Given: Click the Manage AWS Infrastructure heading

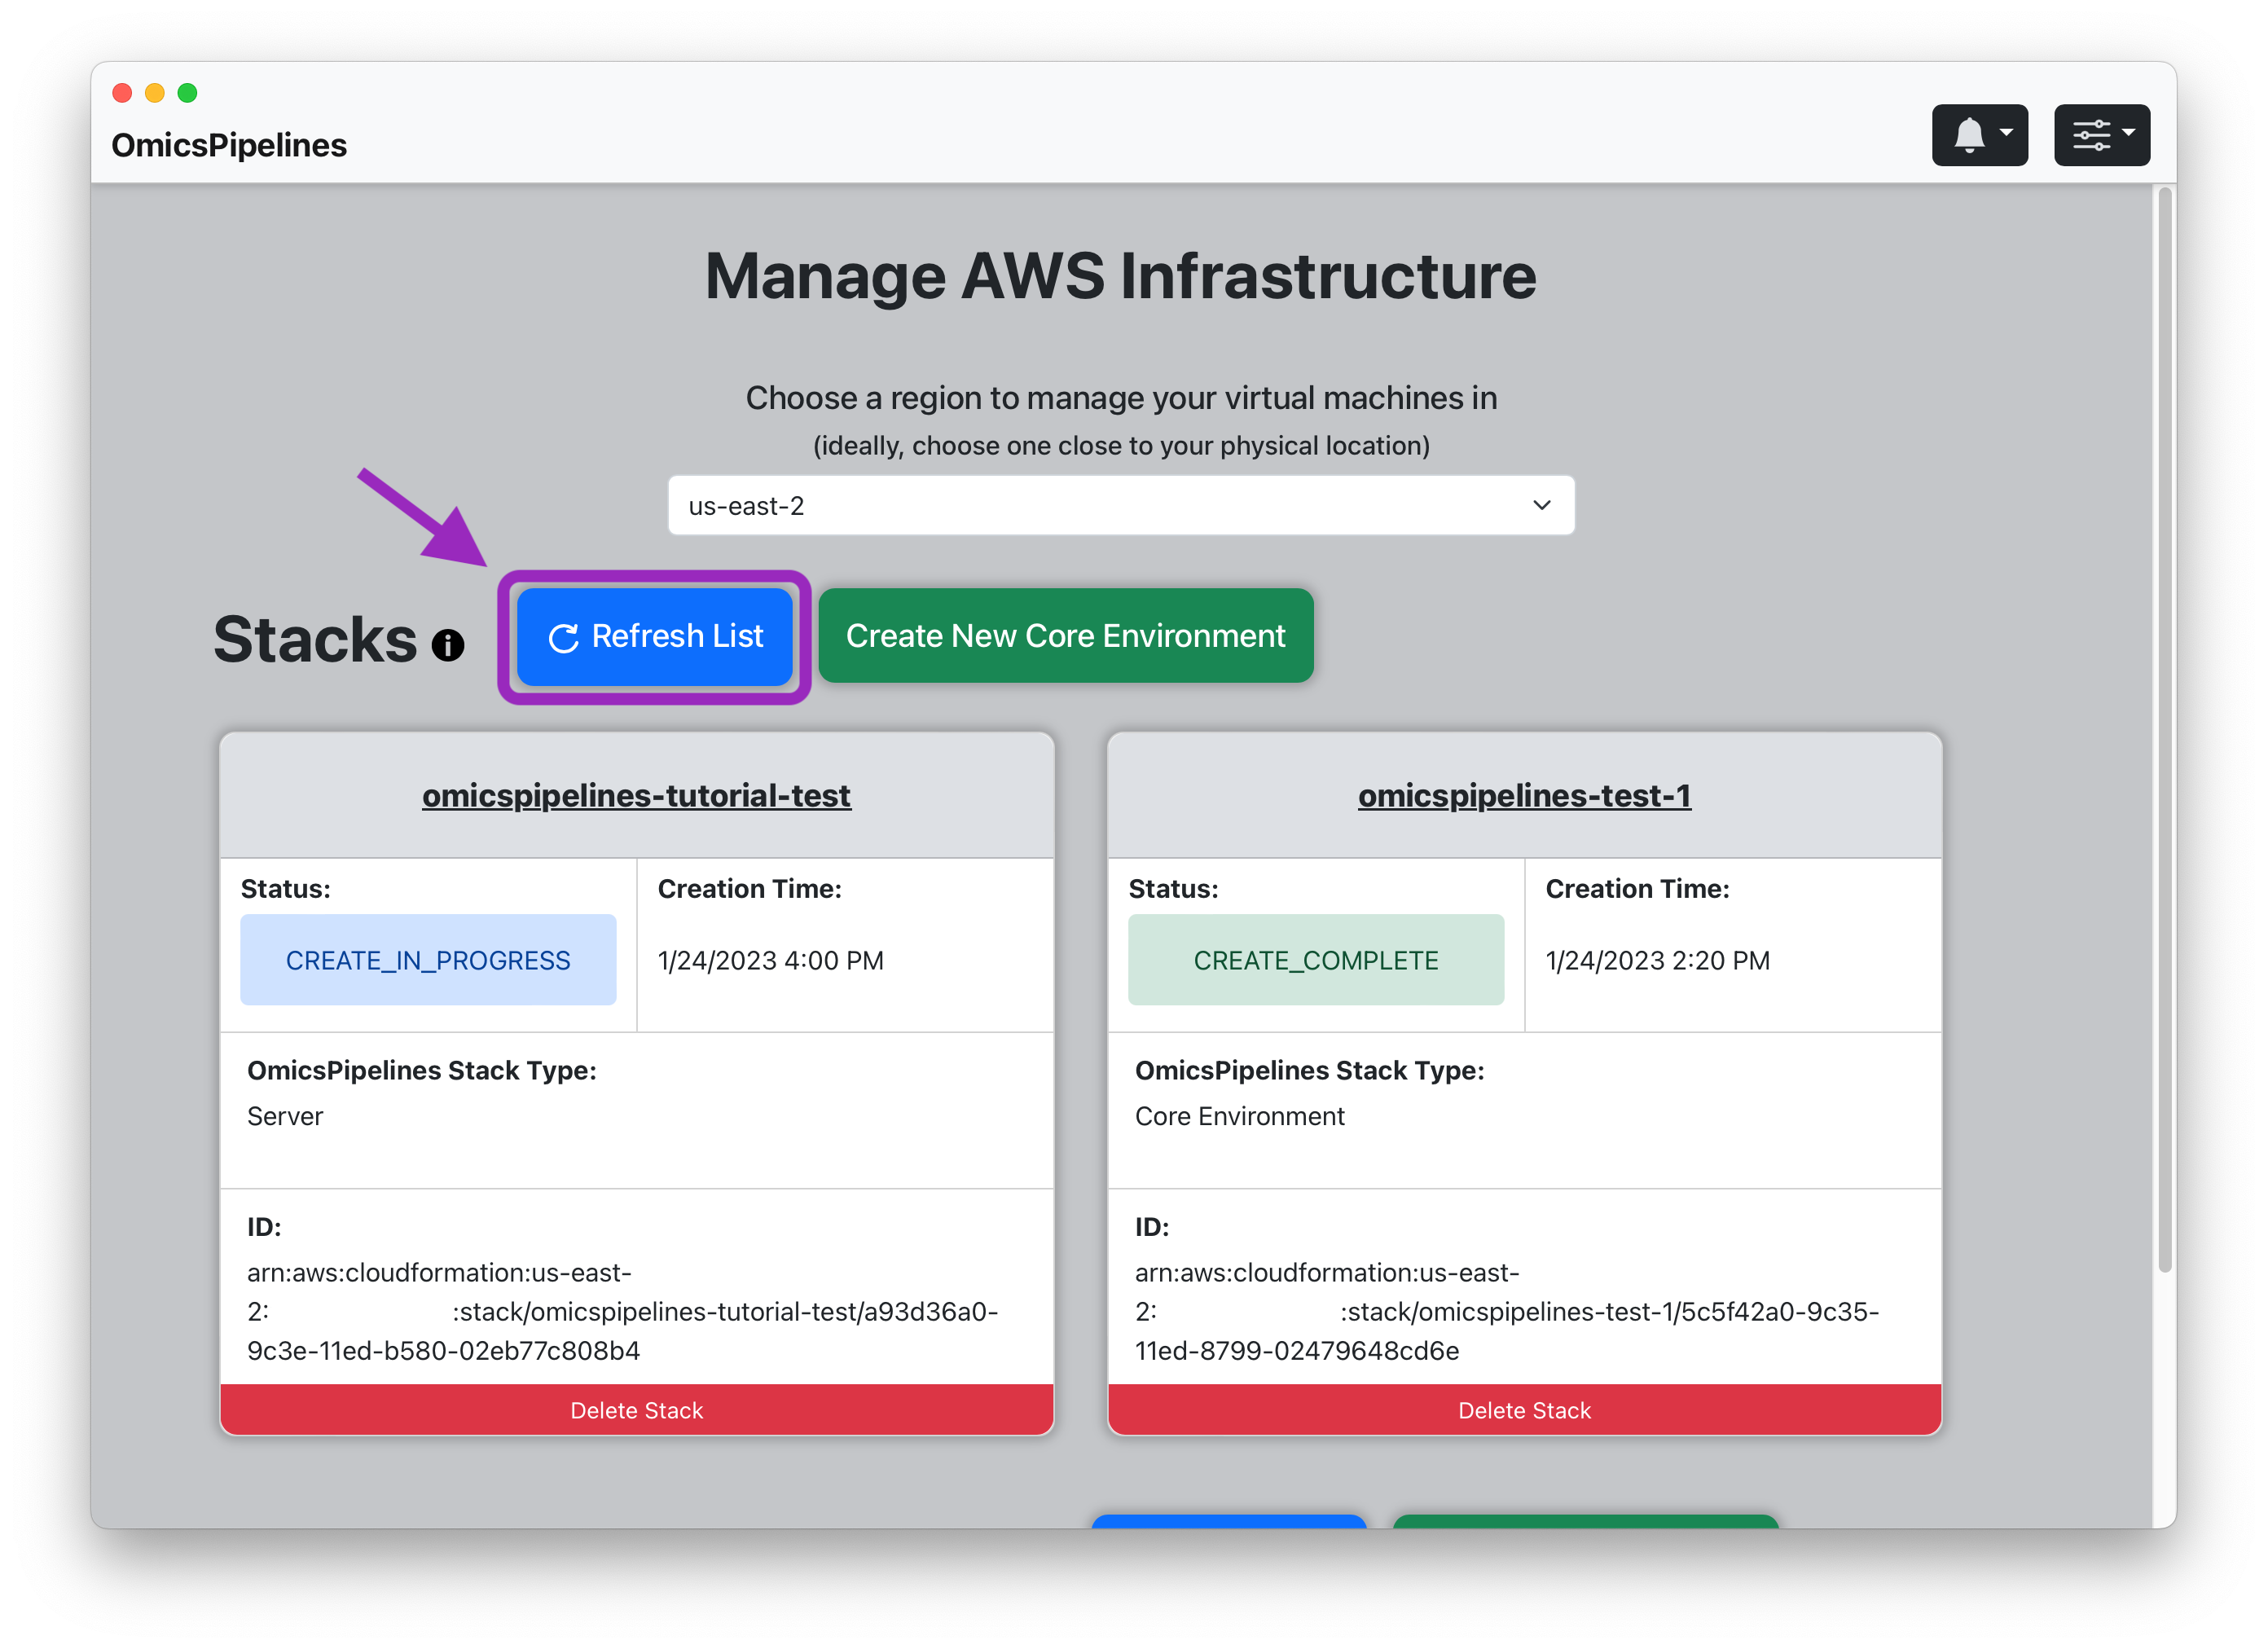Looking at the screenshot, I should pyautogui.click(x=1120, y=276).
